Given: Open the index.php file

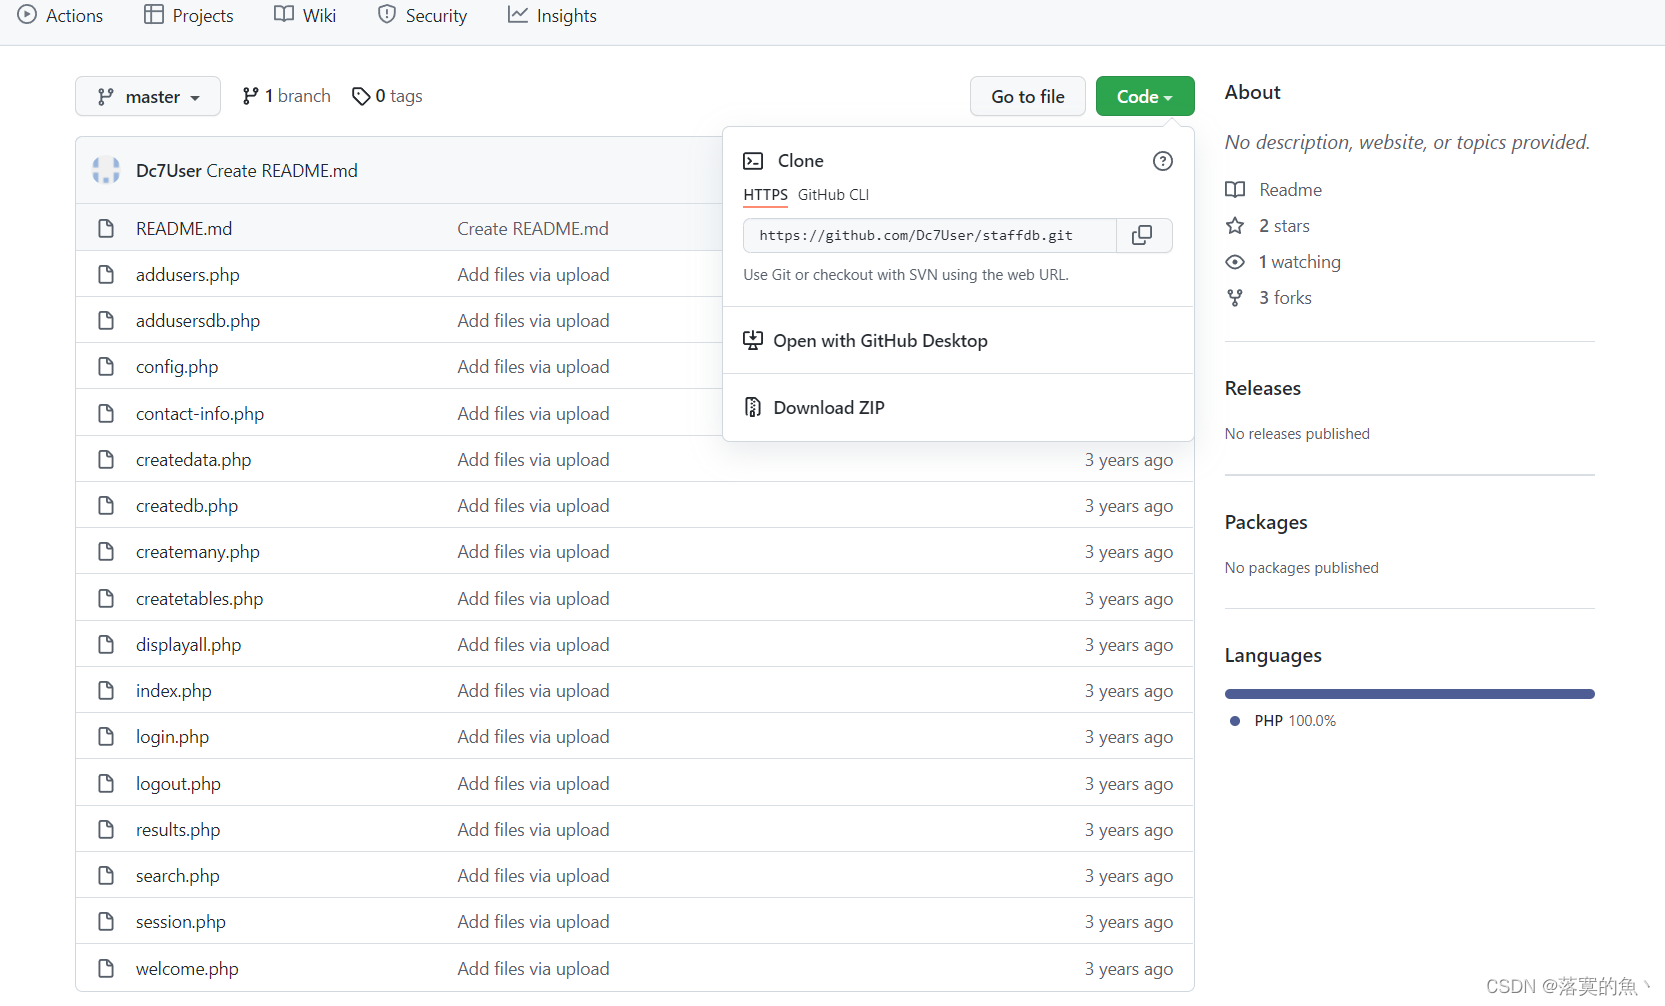Looking at the screenshot, I should tap(174, 691).
